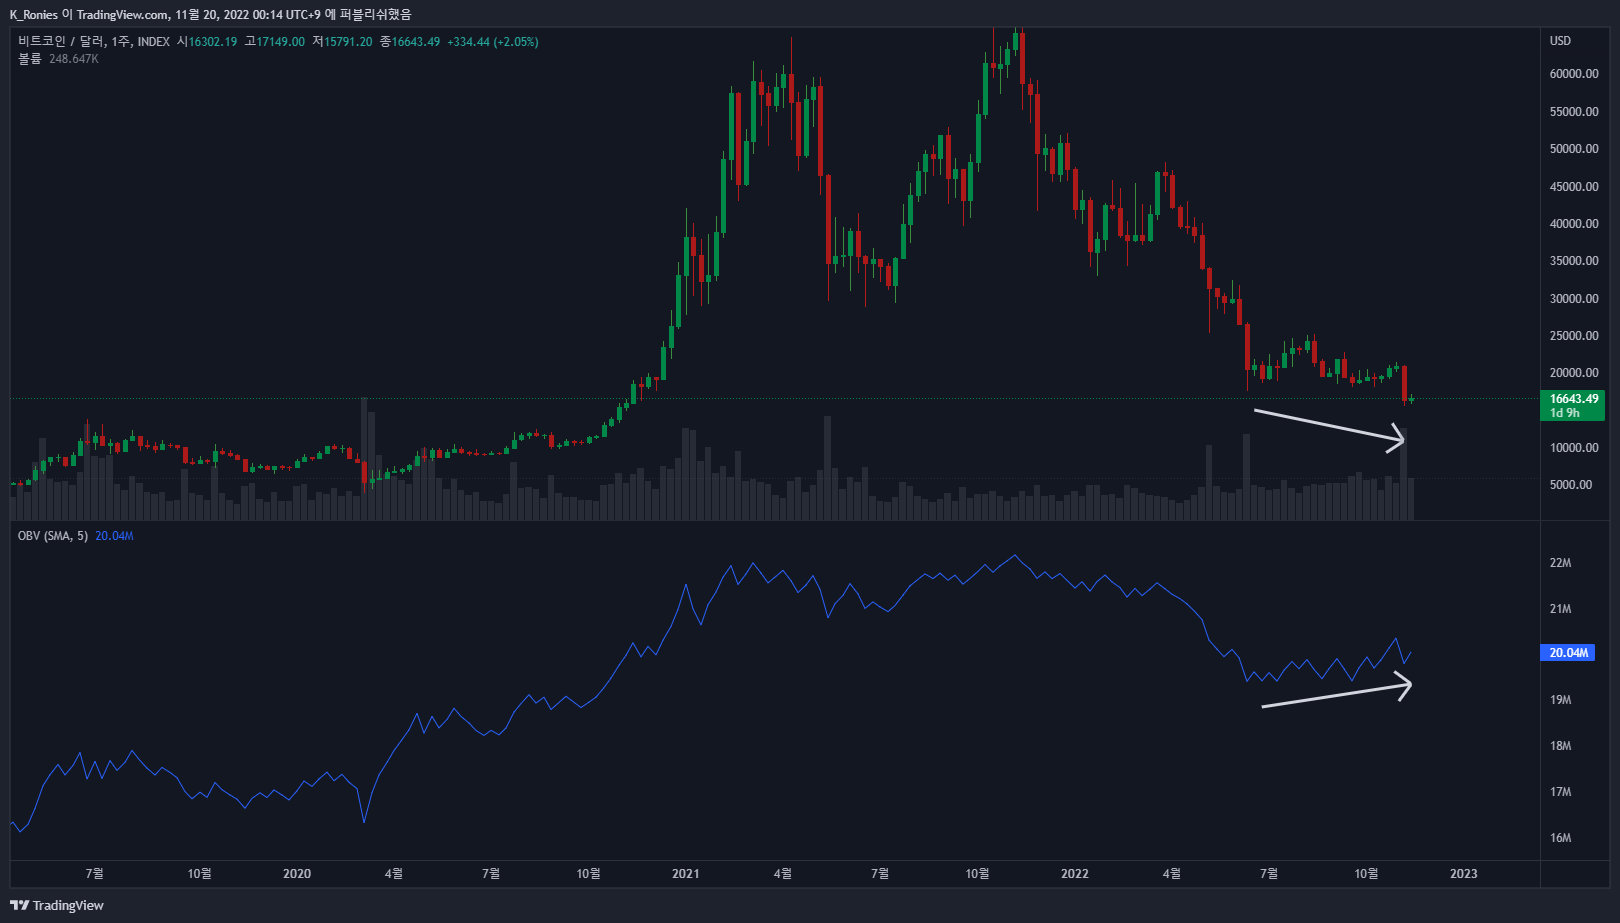This screenshot has height=923, width=1620.
Task: Click the 10000.00 price axis label
Action: coord(1574,448)
